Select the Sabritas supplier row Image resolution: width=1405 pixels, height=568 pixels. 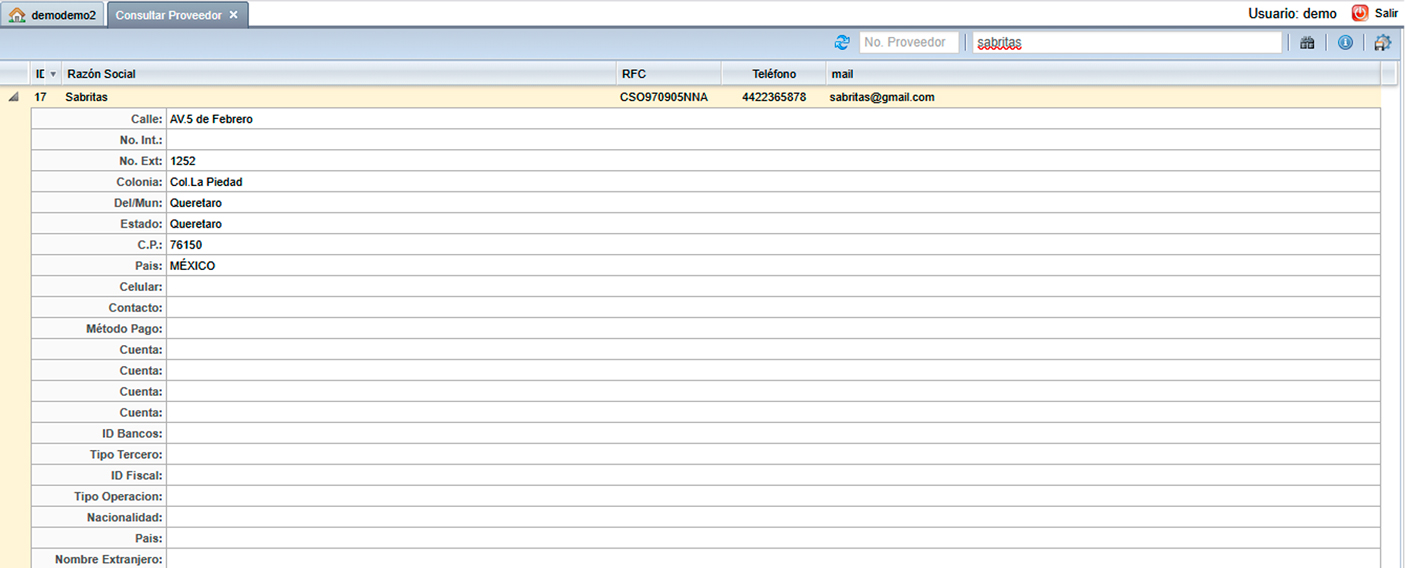pyautogui.click(x=300, y=97)
